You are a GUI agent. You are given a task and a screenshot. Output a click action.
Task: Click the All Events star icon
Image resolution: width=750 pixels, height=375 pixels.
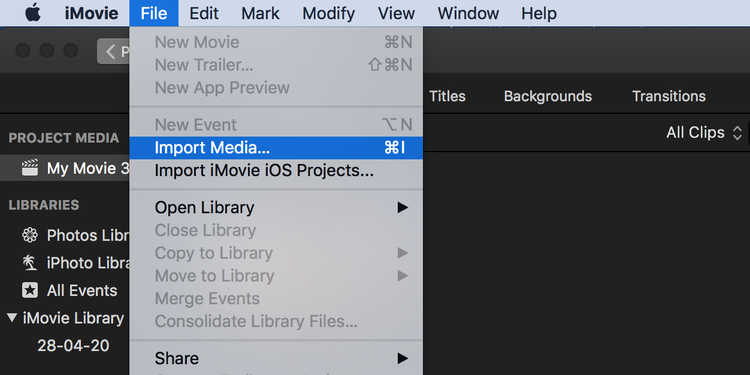[30, 290]
